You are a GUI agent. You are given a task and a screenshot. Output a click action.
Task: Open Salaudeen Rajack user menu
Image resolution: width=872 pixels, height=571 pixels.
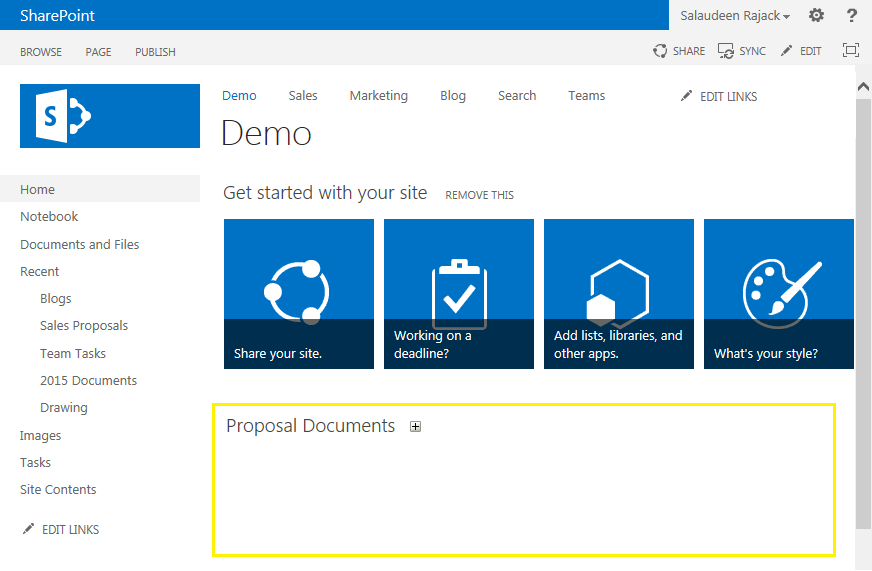735,16
